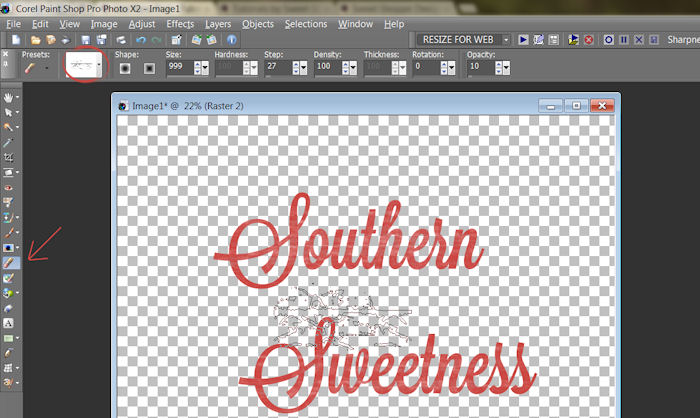700x418 pixels.
Task: Run the selected script with the play button
Action: (x=523, y=40)
